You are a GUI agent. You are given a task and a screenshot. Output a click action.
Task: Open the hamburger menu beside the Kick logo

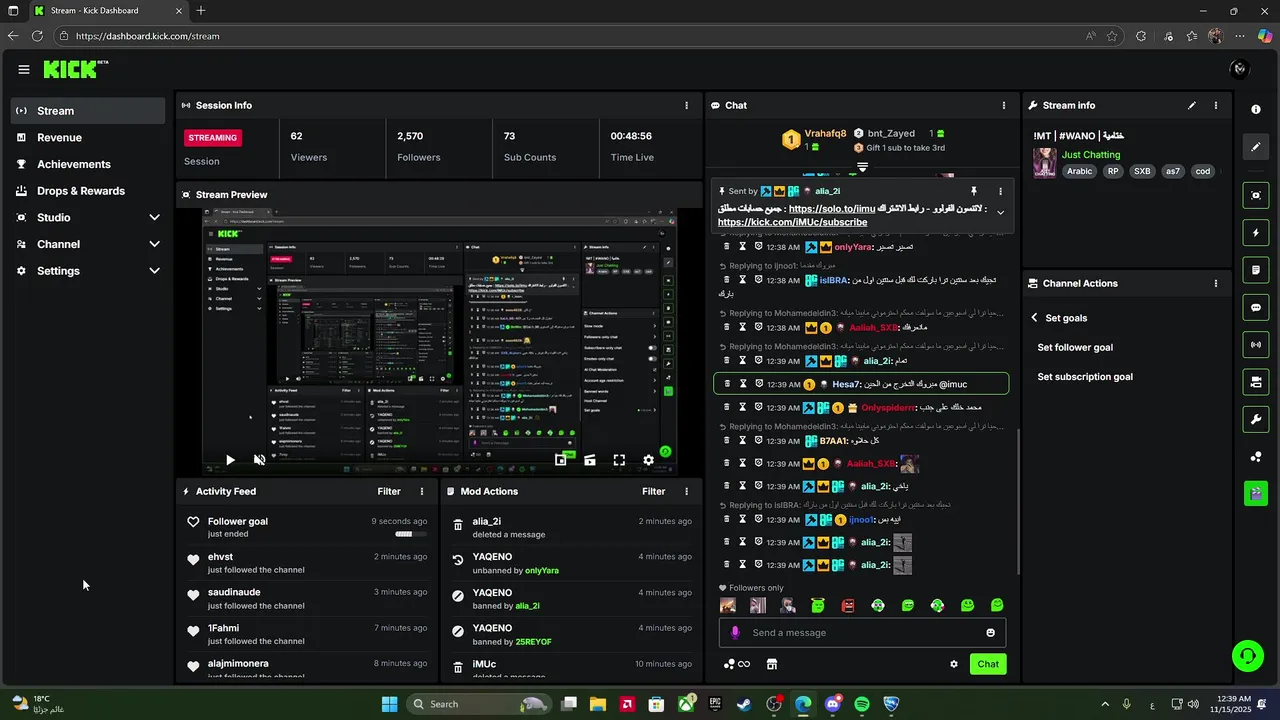coord(24,69)
